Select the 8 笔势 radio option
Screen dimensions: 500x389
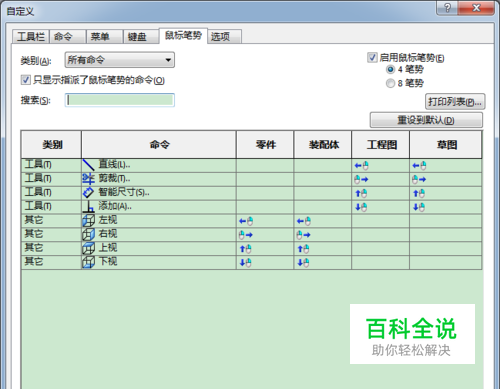click(x=390, y=83)
